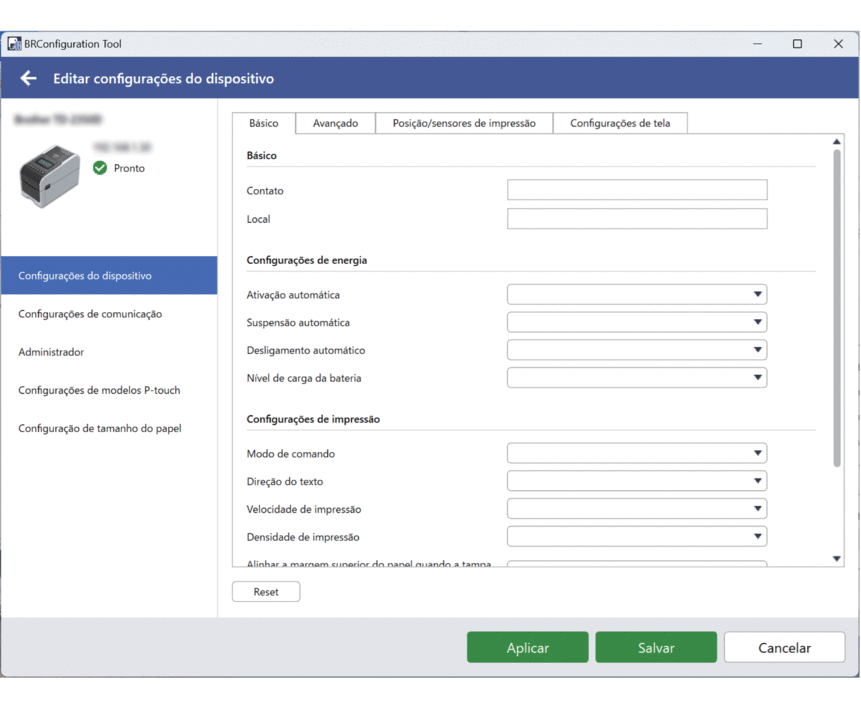Screen dimensions: 861x709
Task: Click the vertical scrollbar thumb
Action: pyautogui.click(x=837, y=308)
